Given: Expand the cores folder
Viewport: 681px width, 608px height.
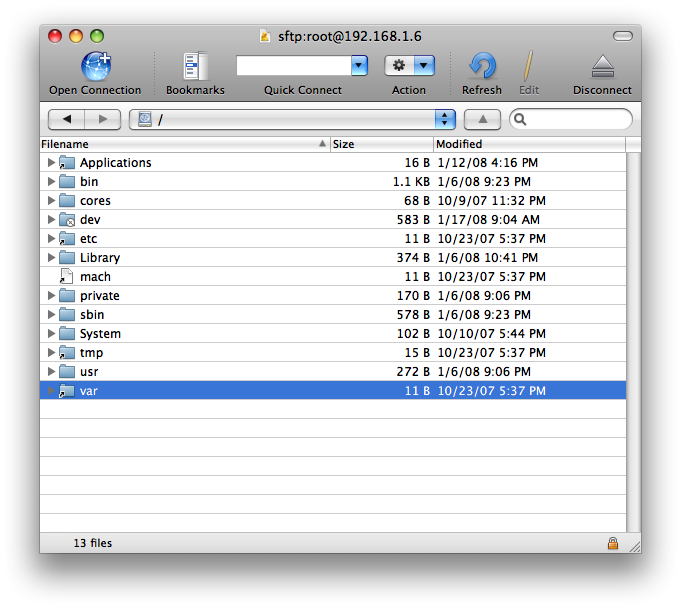Looking at the screenshot, I should (x=51, y=201).
